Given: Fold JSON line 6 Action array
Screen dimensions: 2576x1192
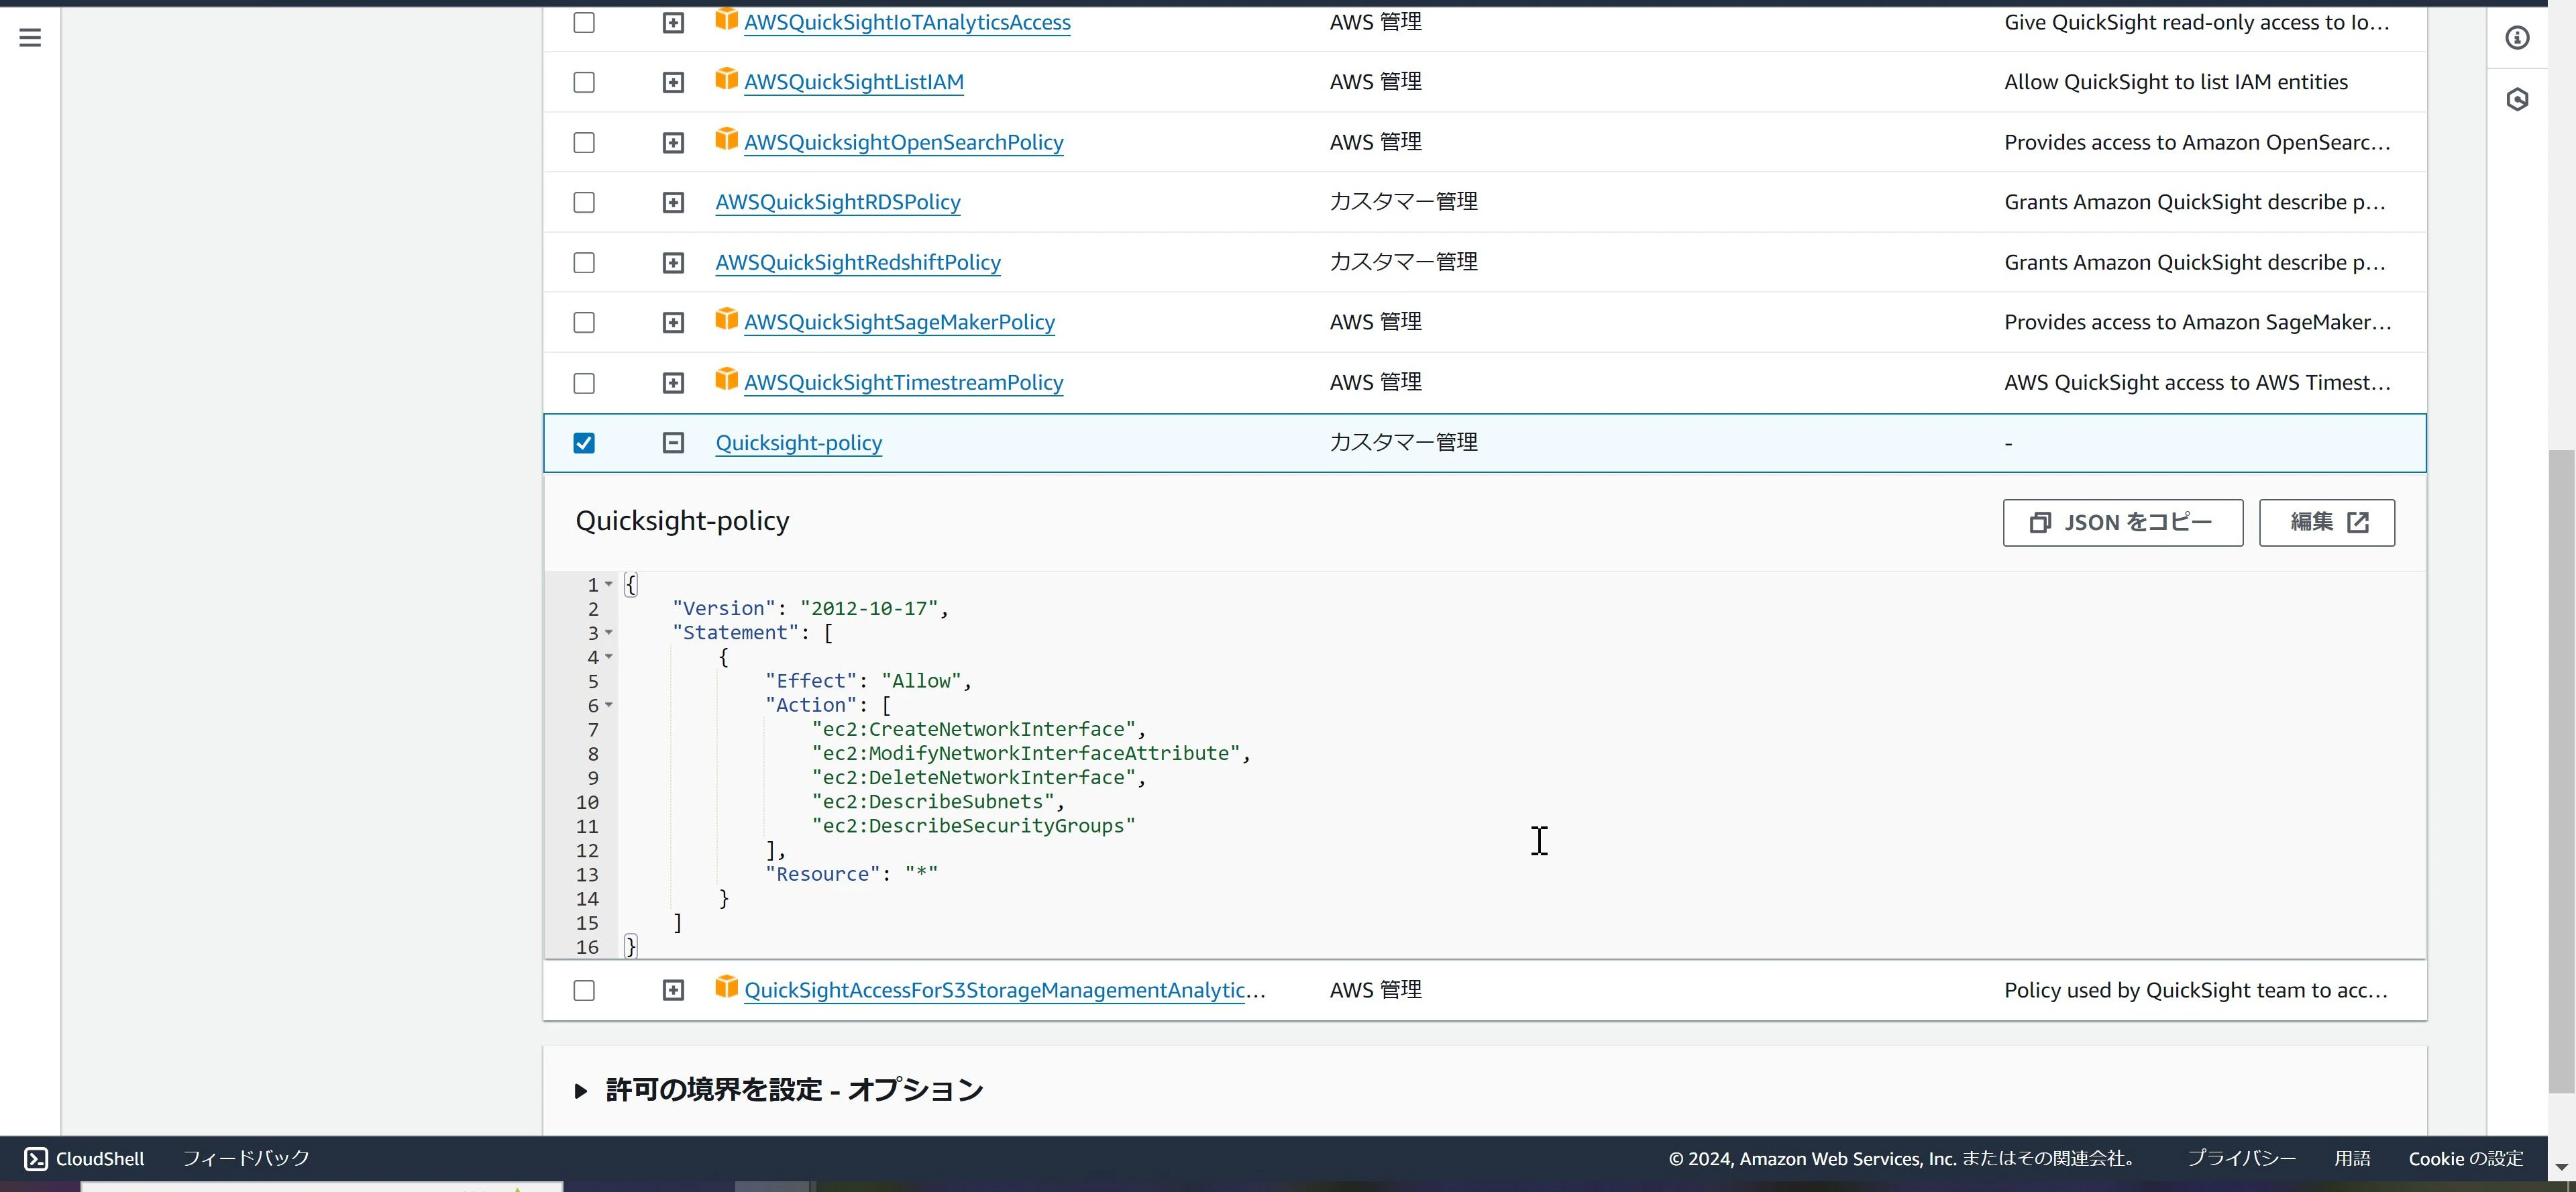Looking at the screenshot, I should coord(609,705).
